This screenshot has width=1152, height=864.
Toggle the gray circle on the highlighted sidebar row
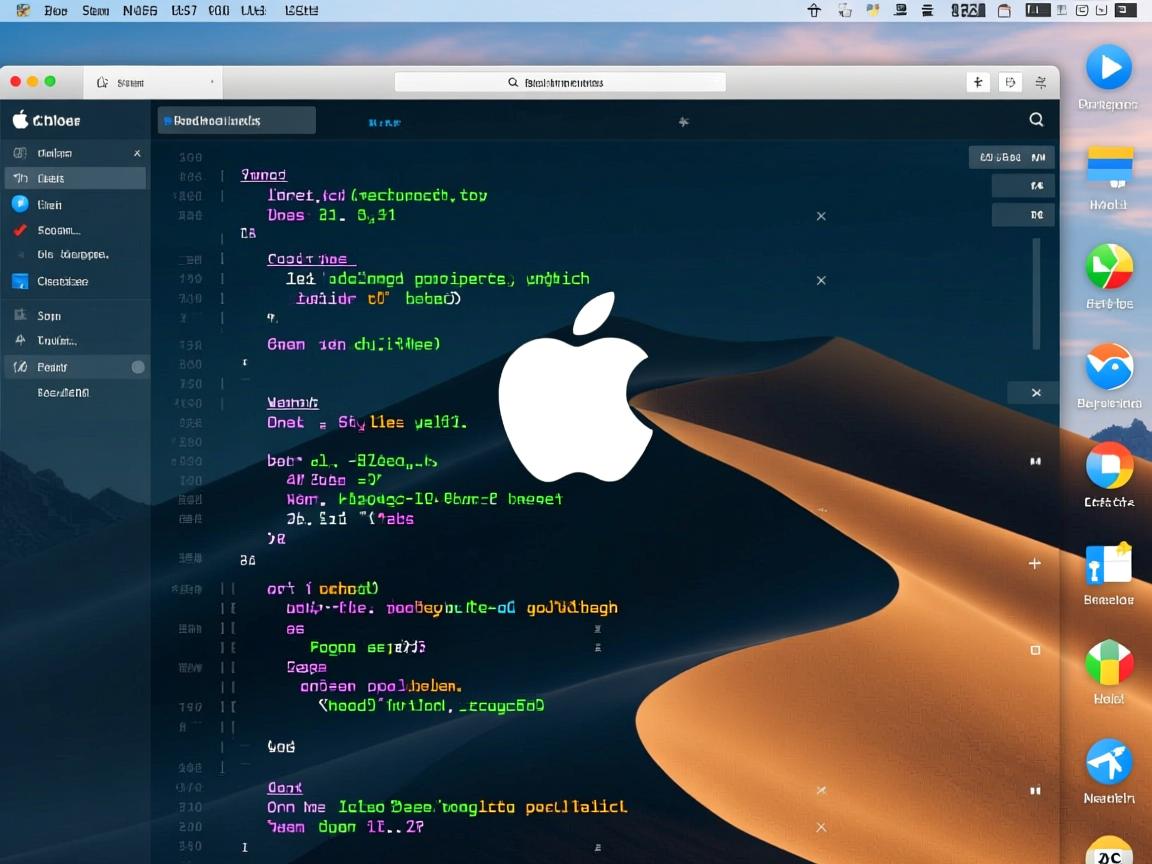point(138,367)
